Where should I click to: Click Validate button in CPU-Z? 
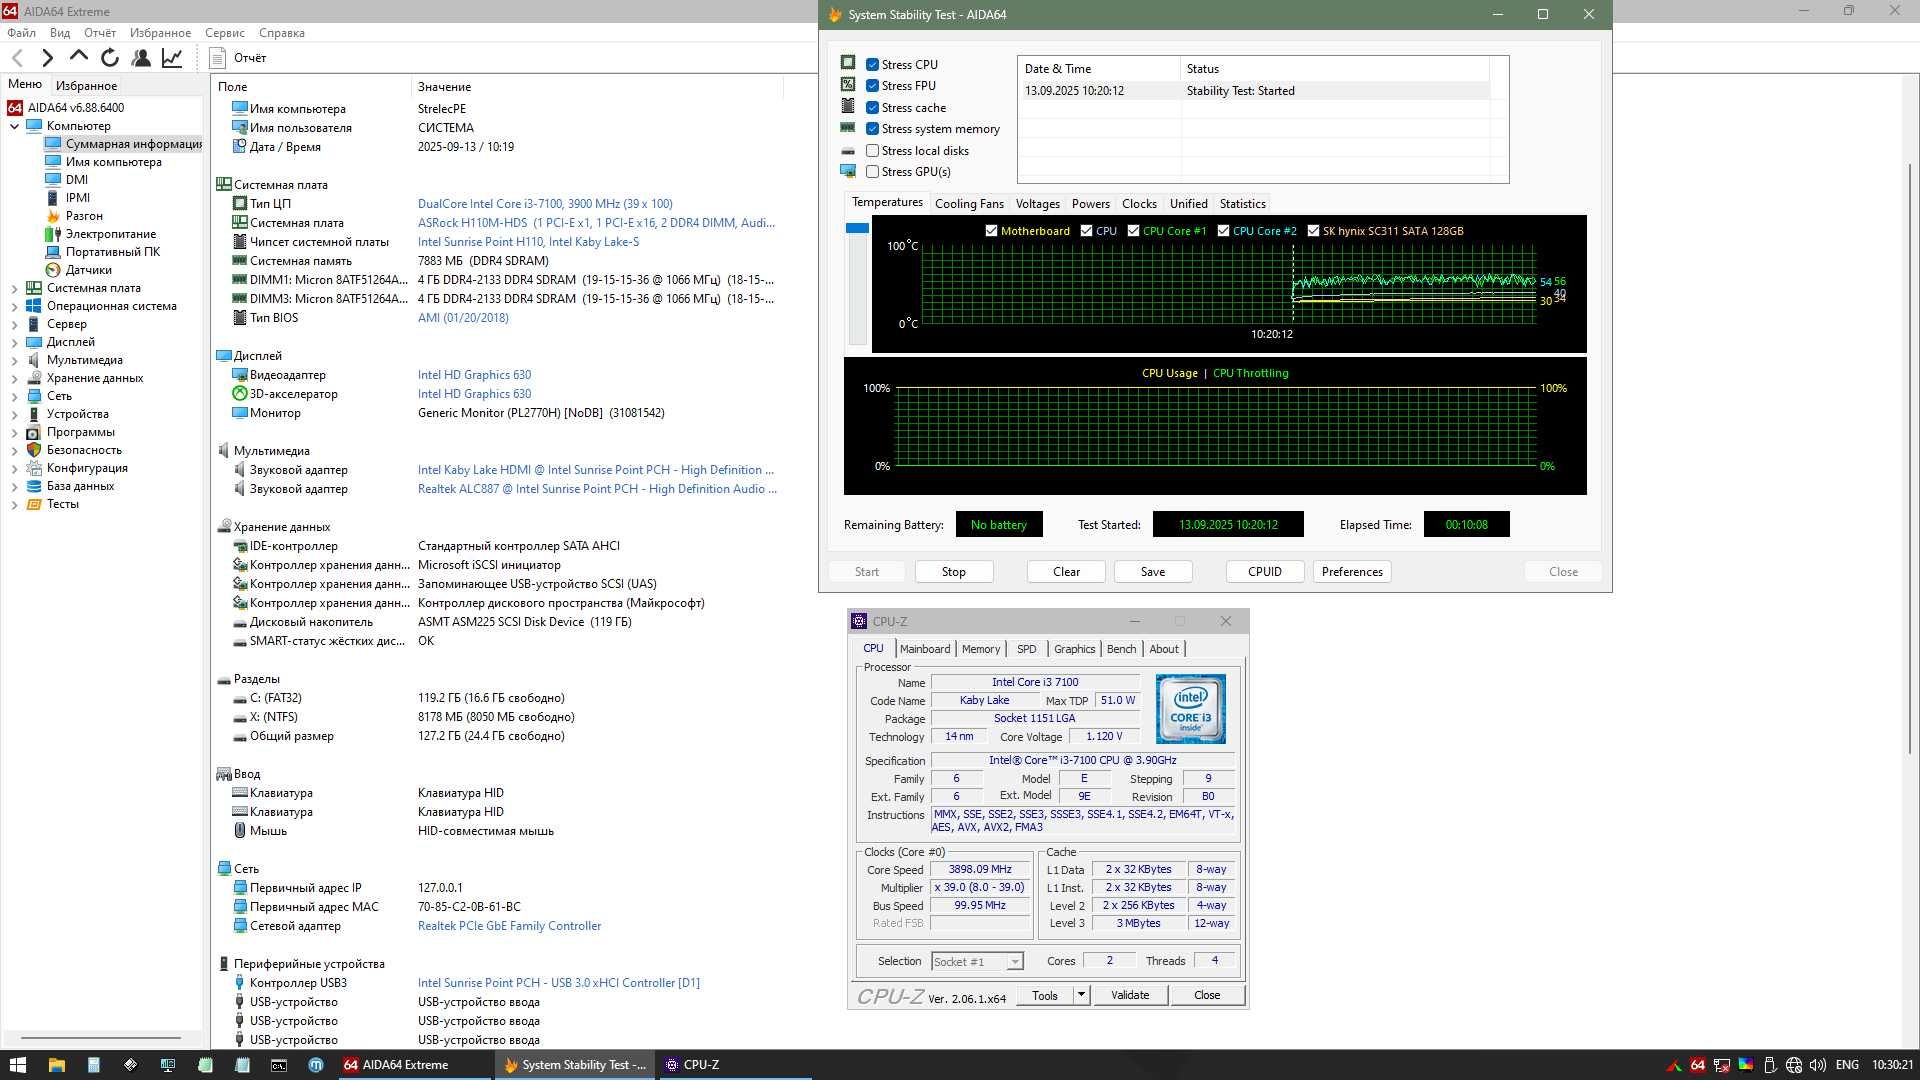[x=1130, y=995]
